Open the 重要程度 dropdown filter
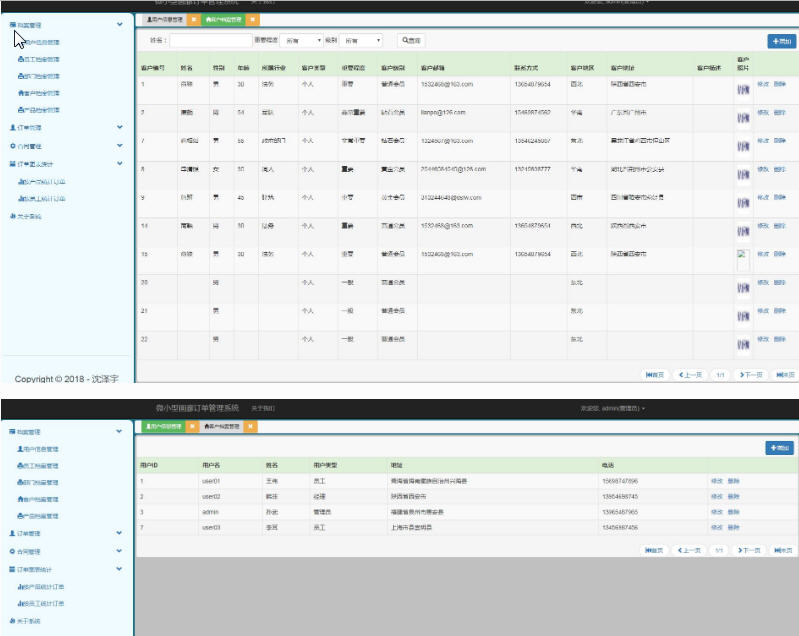The height and width of the screenshot is (636, 799). click(303, 41)
